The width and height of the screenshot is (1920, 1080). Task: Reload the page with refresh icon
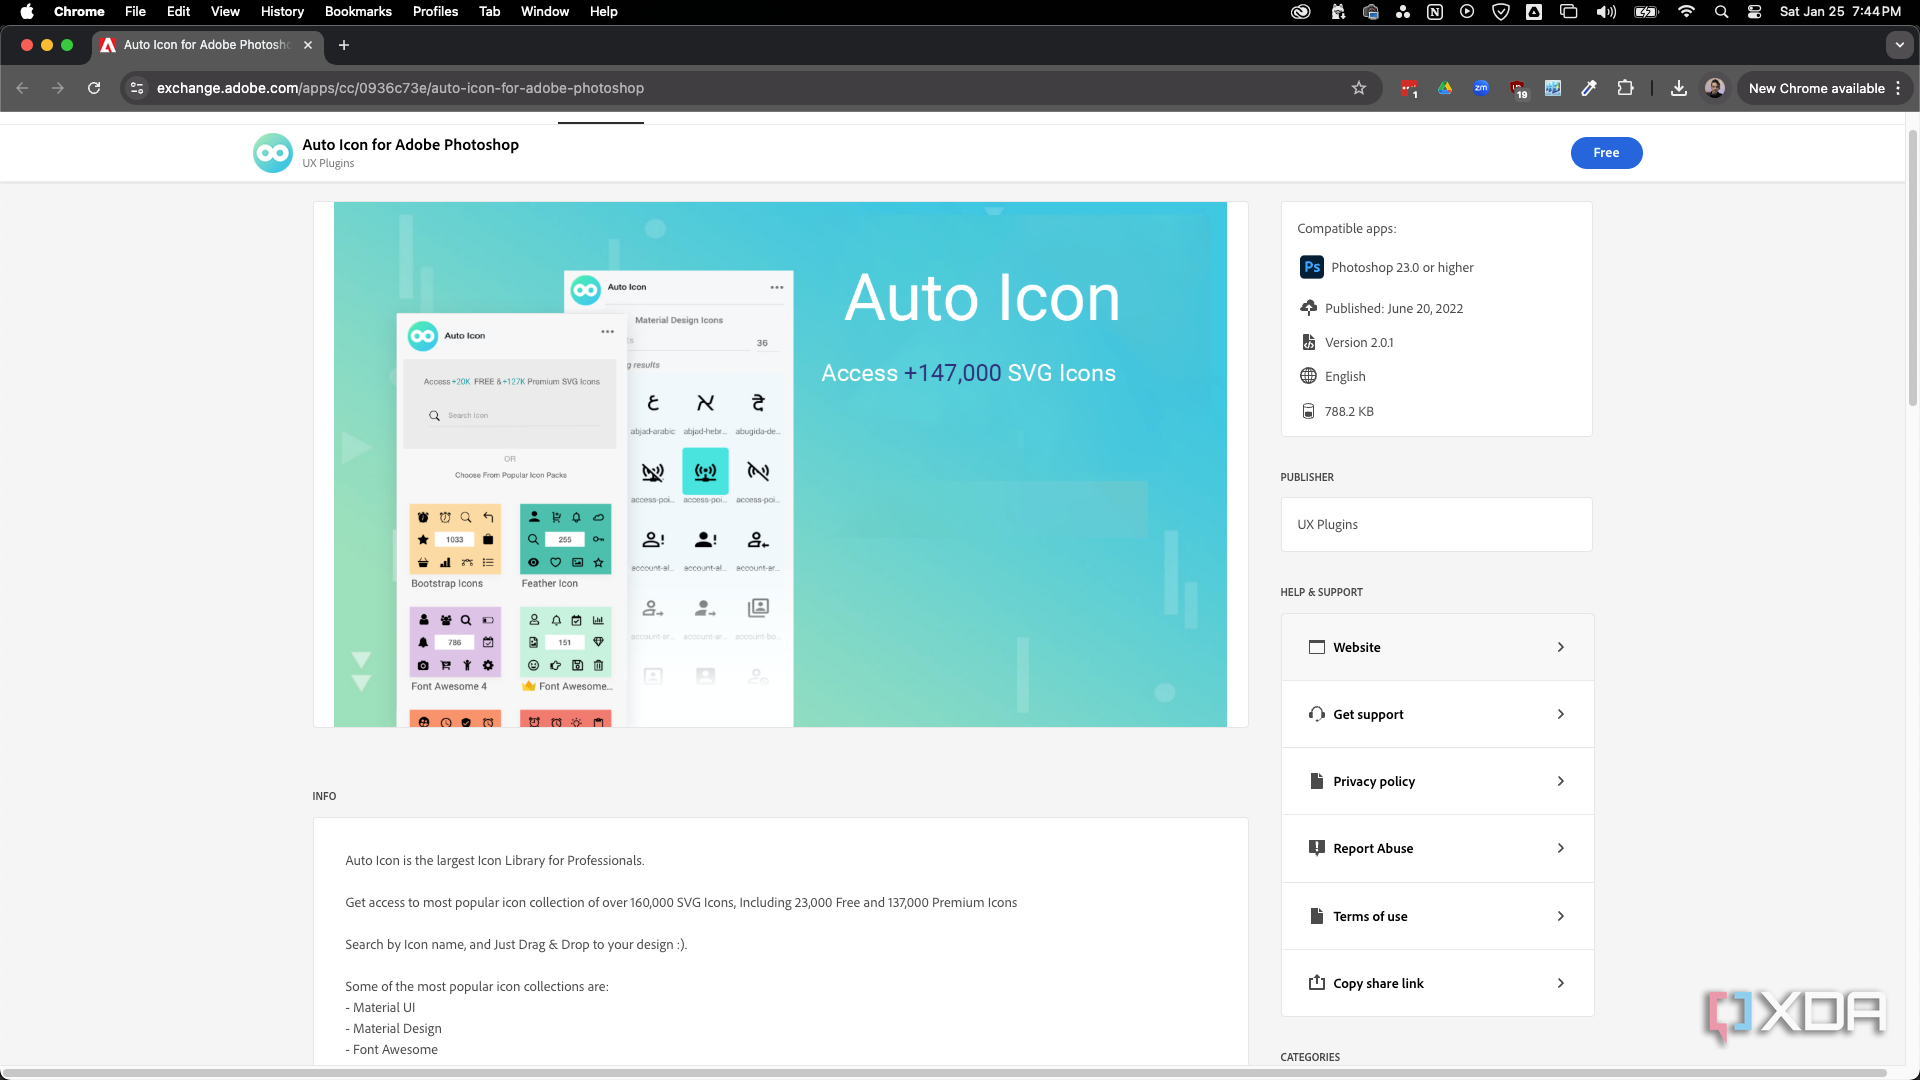(x=94, y=88)
